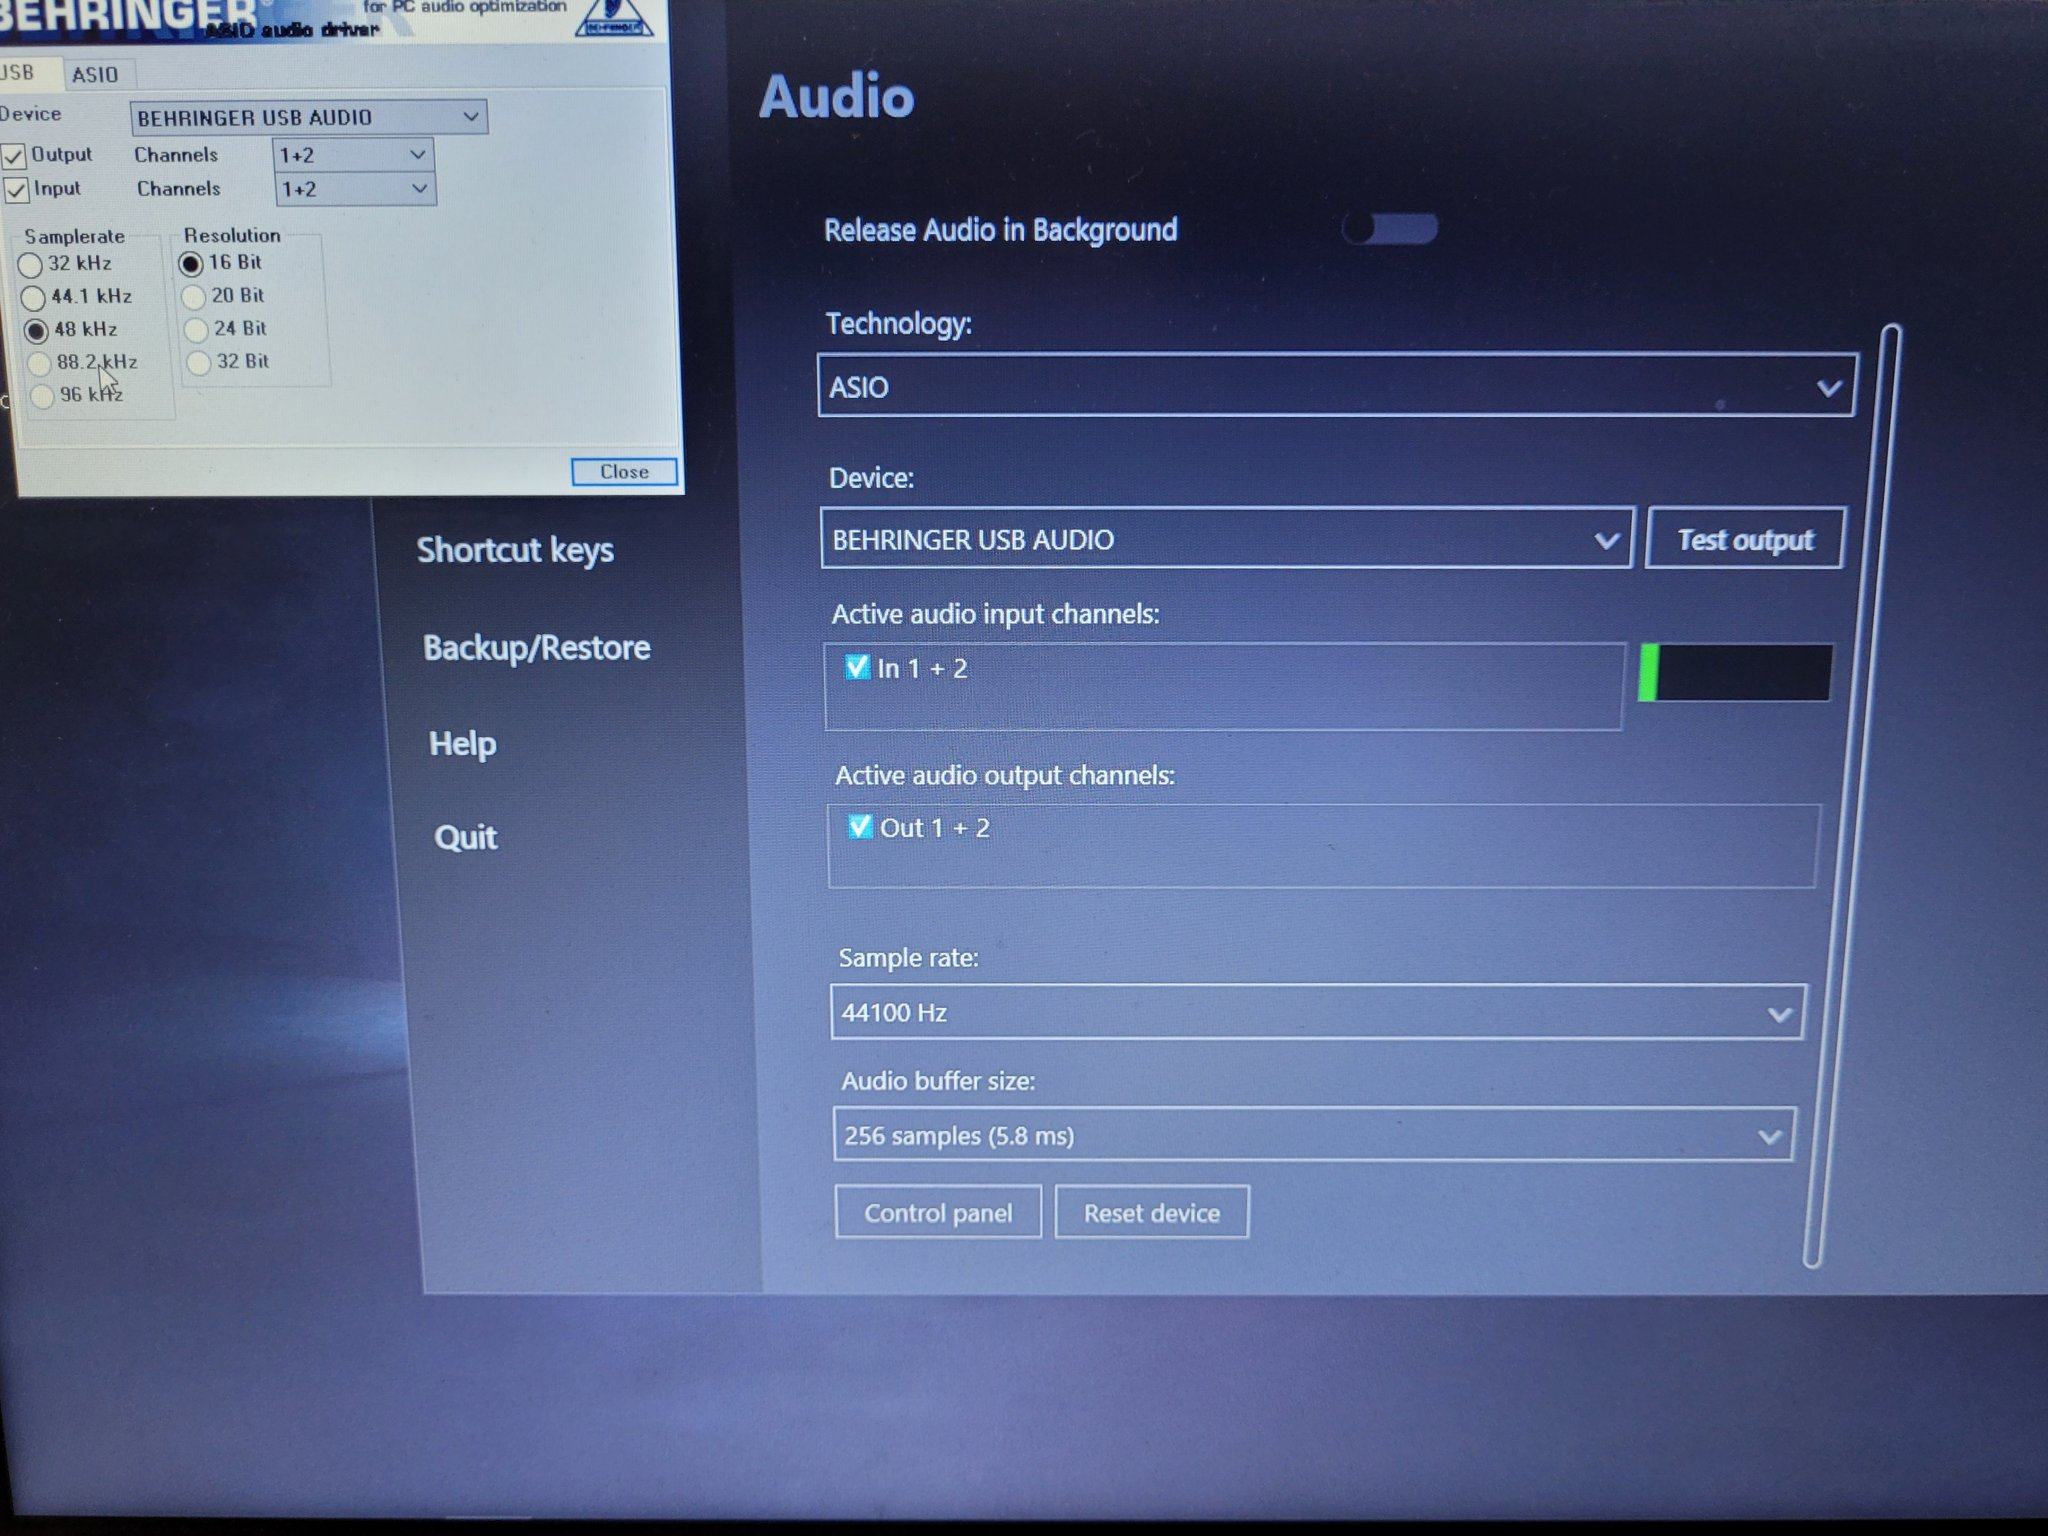Go to Backup/Restore section

pyautogui.click(x=536, y=648)
